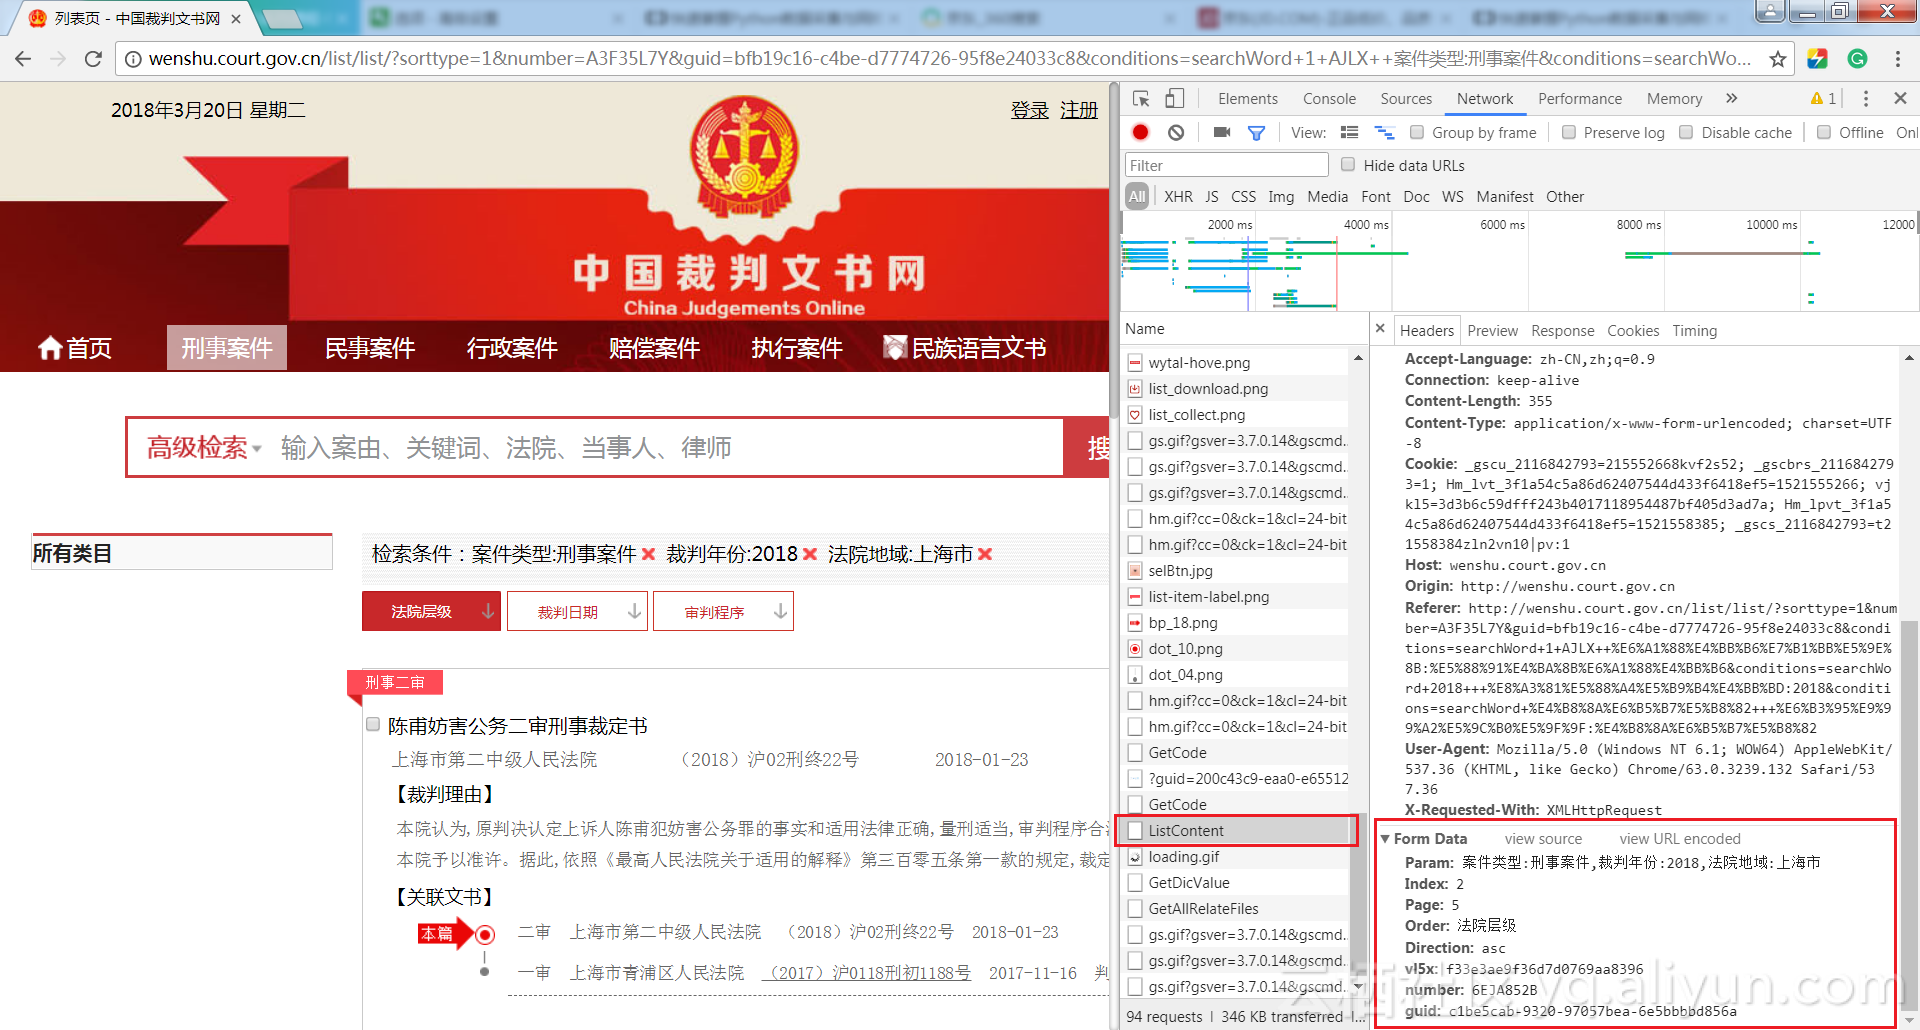
Task: Collapse the Form Data section triangle
Action: [1385, 839]
